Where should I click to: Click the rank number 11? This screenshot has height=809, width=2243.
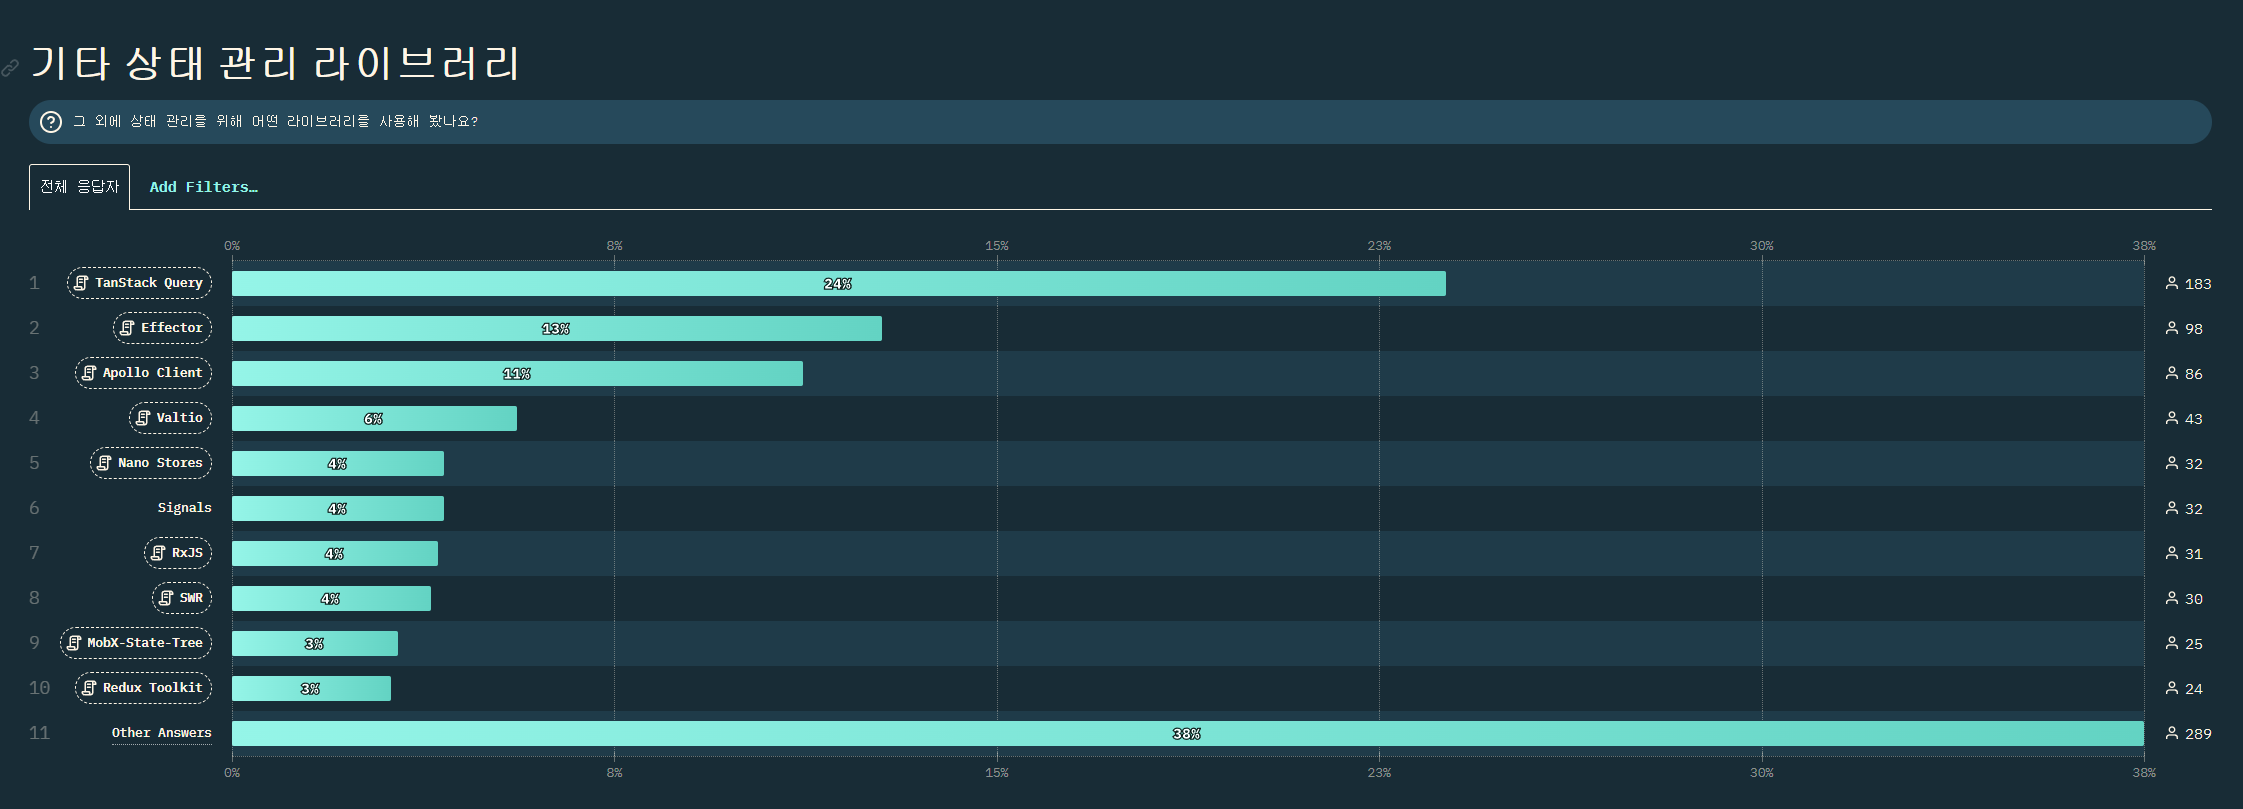pyautogui.click(x=39, y=733)
